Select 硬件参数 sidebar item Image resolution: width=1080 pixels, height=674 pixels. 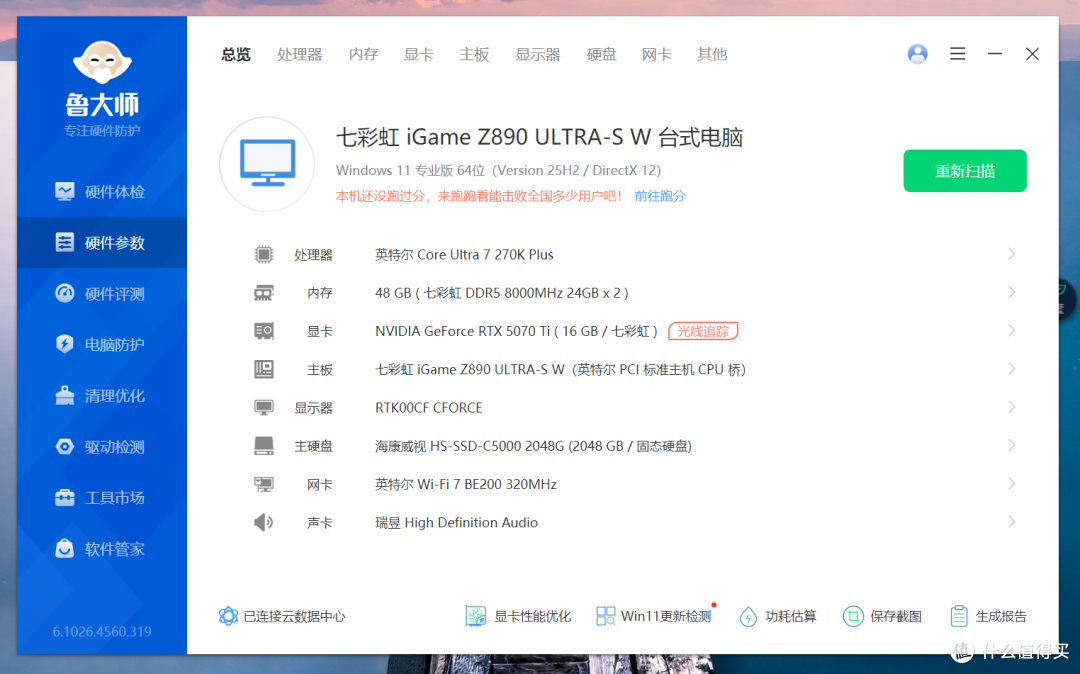(x=102, y=242)
